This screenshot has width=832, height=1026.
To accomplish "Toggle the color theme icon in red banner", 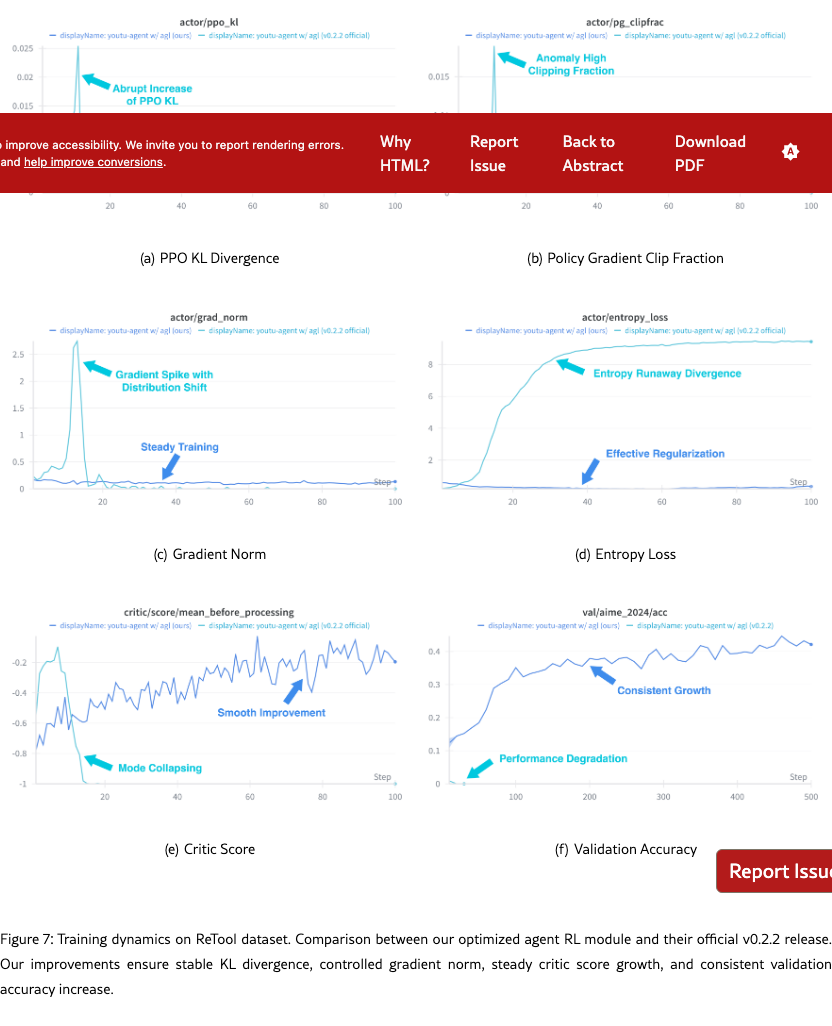I will (791, 152).
